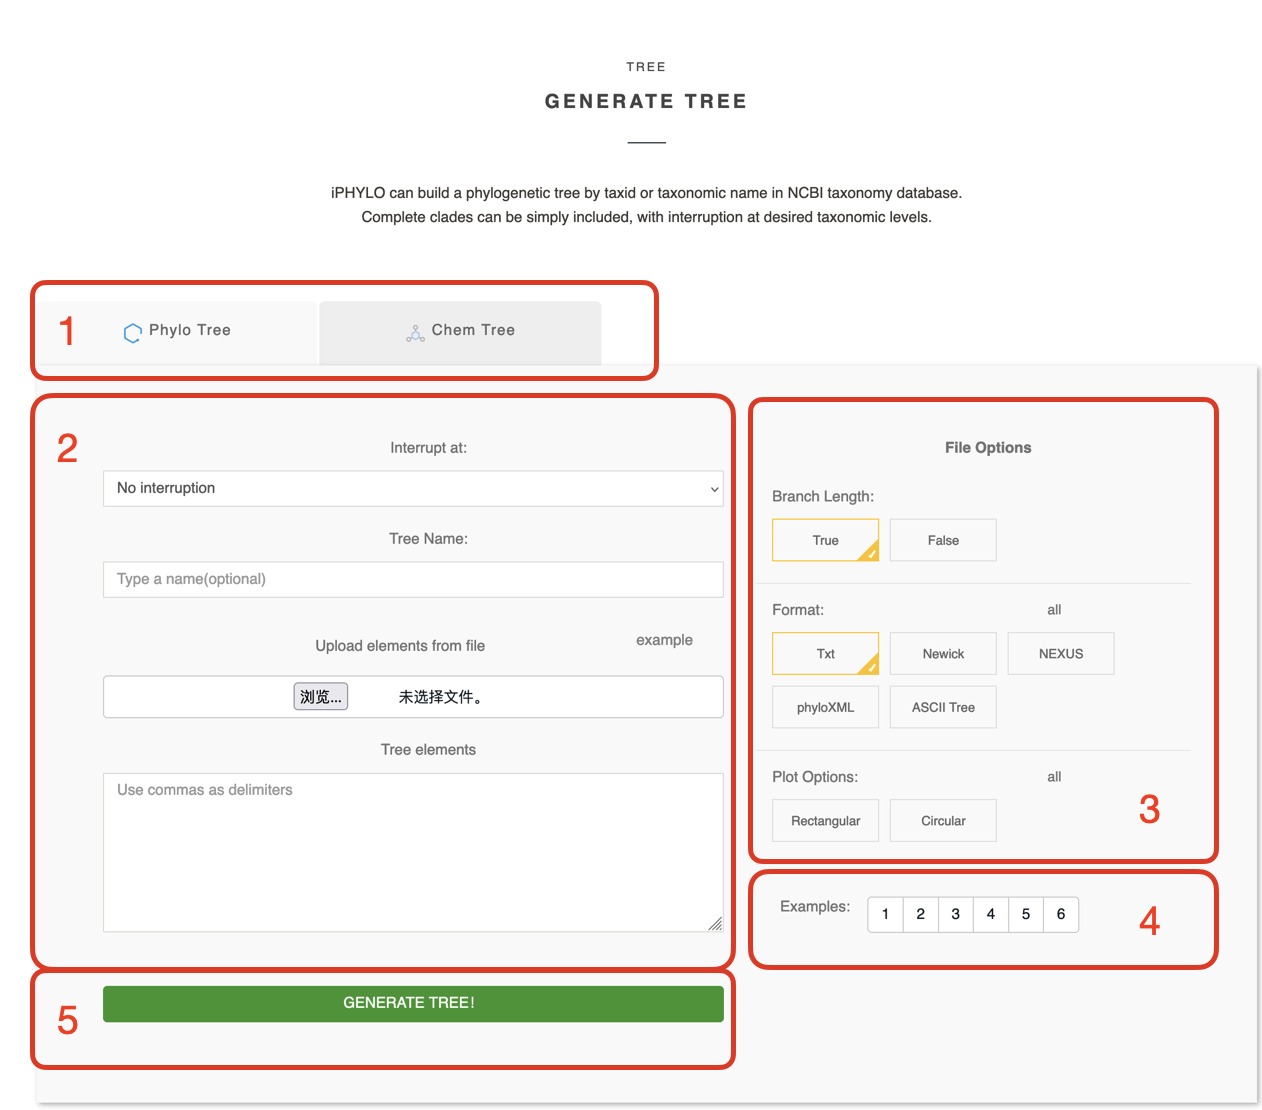The width and height of the screenshot is (1262, 1110).
Task: Select all formats via the all link
Action: [1054, 610]
